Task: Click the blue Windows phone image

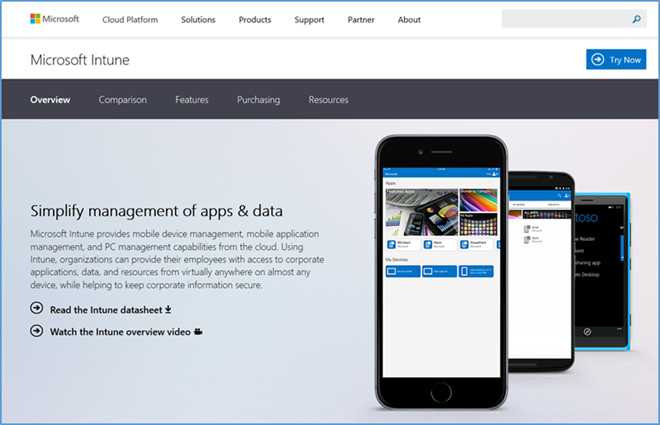Action: tap(602, 272)
